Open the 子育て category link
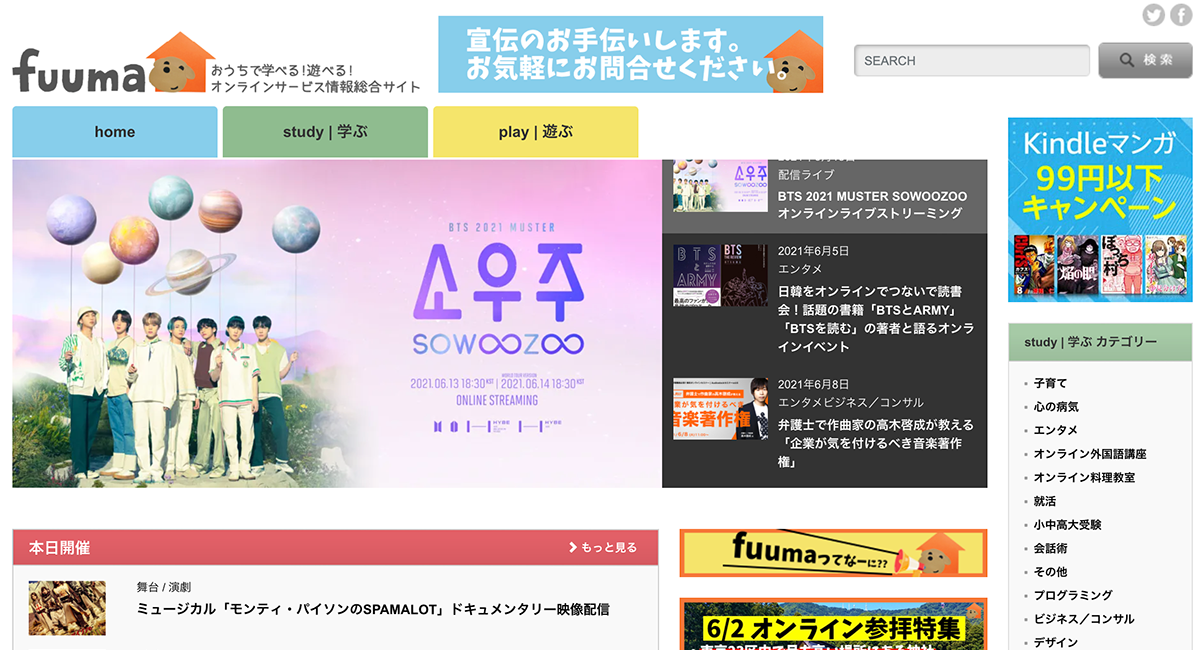This screenshot has width=1200, height=650. click(1050, 383)
